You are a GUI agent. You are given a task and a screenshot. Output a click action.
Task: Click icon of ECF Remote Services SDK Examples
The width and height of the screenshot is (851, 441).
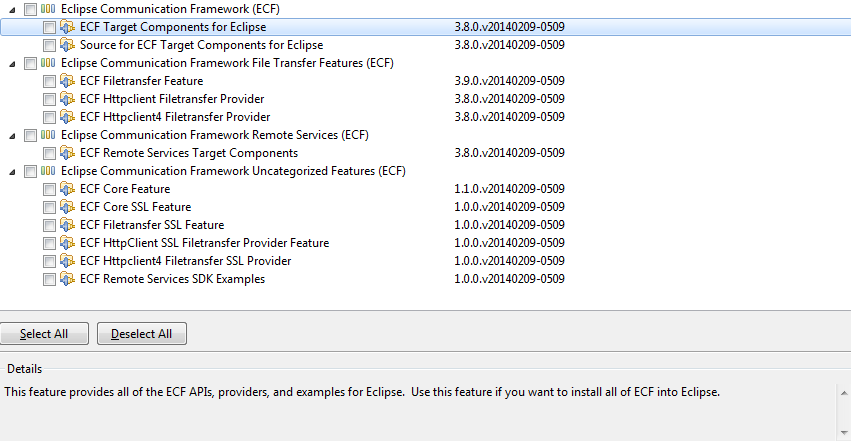click(x=67, y=278)
